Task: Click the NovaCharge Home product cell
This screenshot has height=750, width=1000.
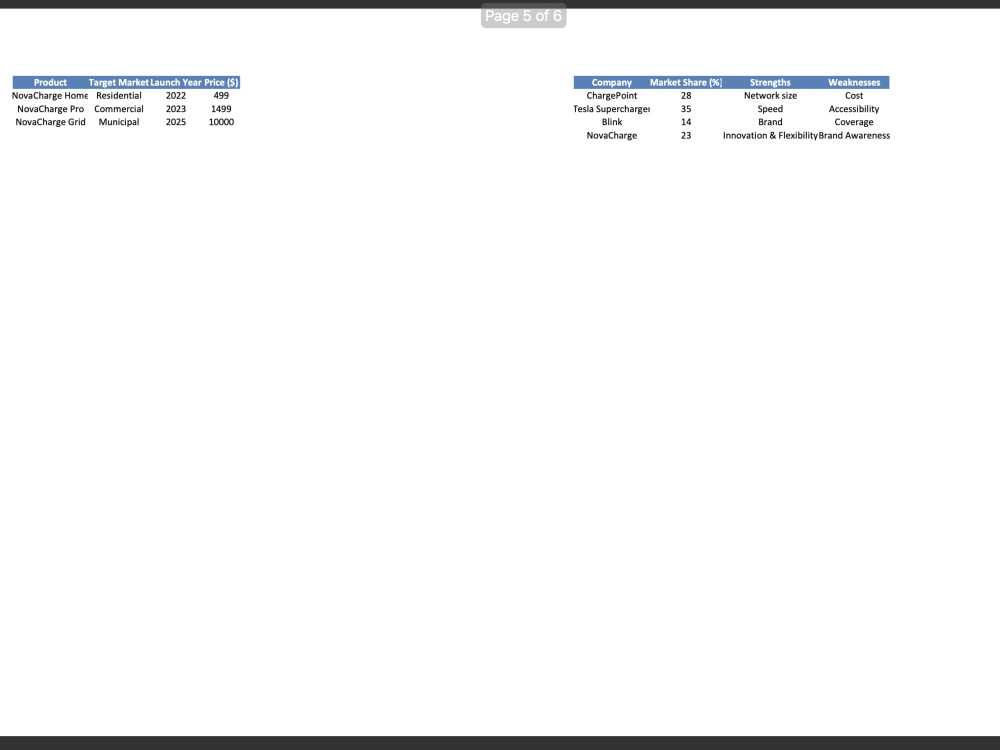Action: [x=50, y=96]
